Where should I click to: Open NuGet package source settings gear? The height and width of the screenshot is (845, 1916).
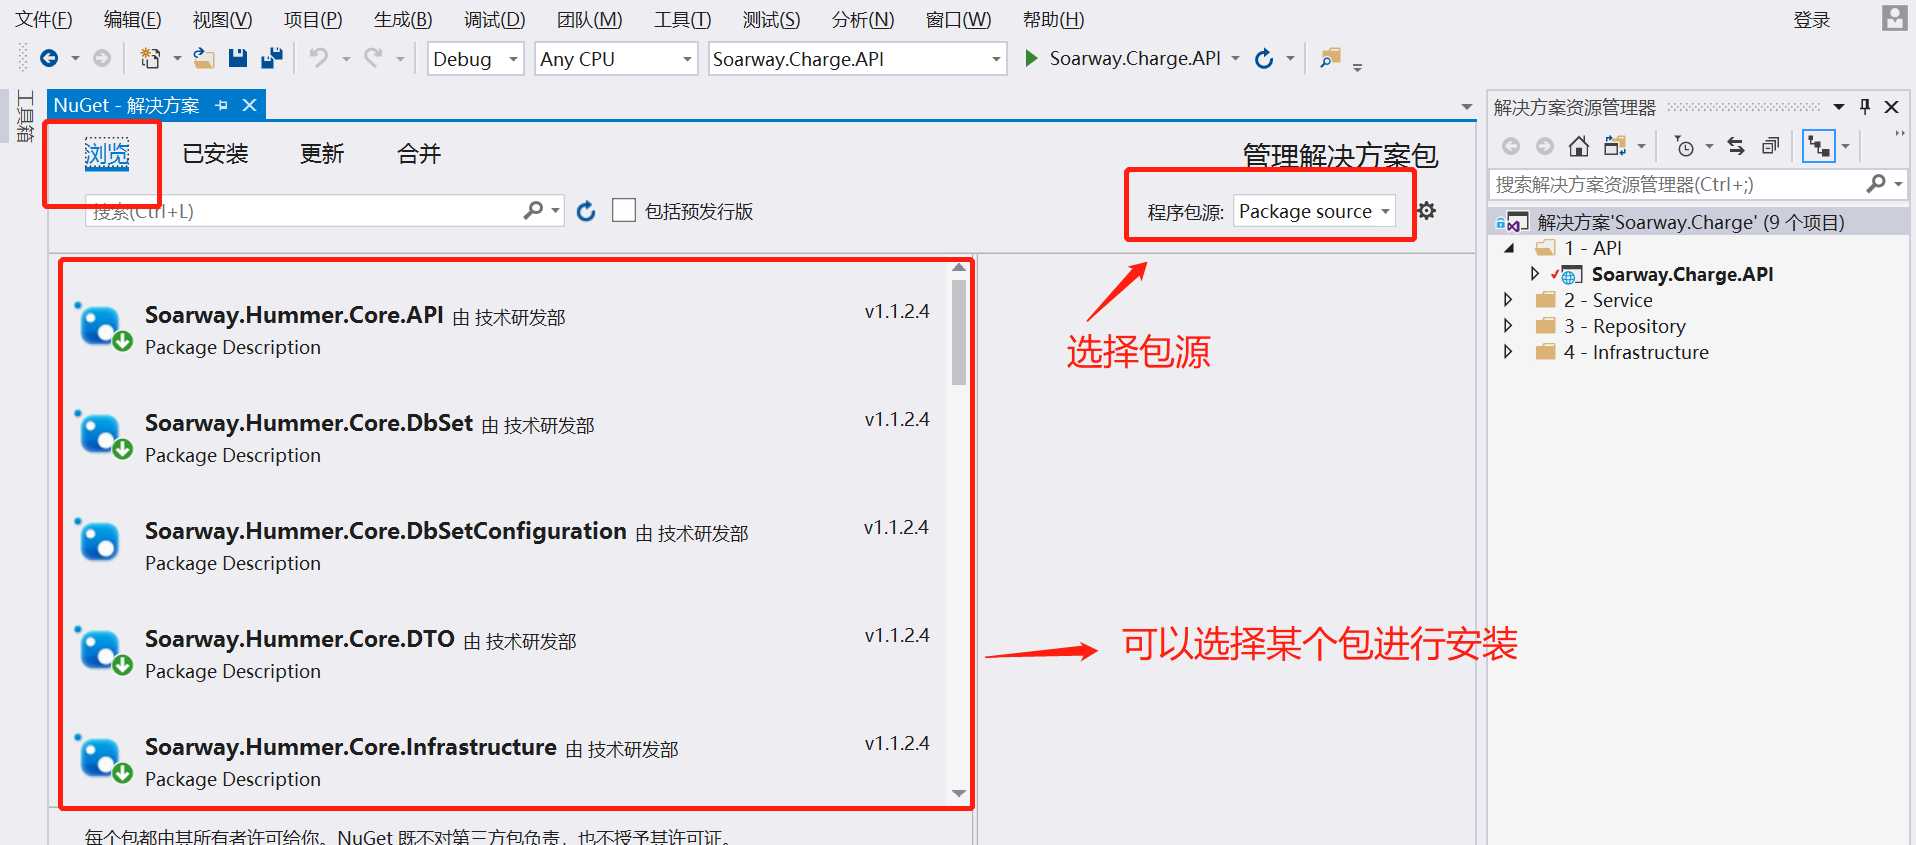[1427, 211]
